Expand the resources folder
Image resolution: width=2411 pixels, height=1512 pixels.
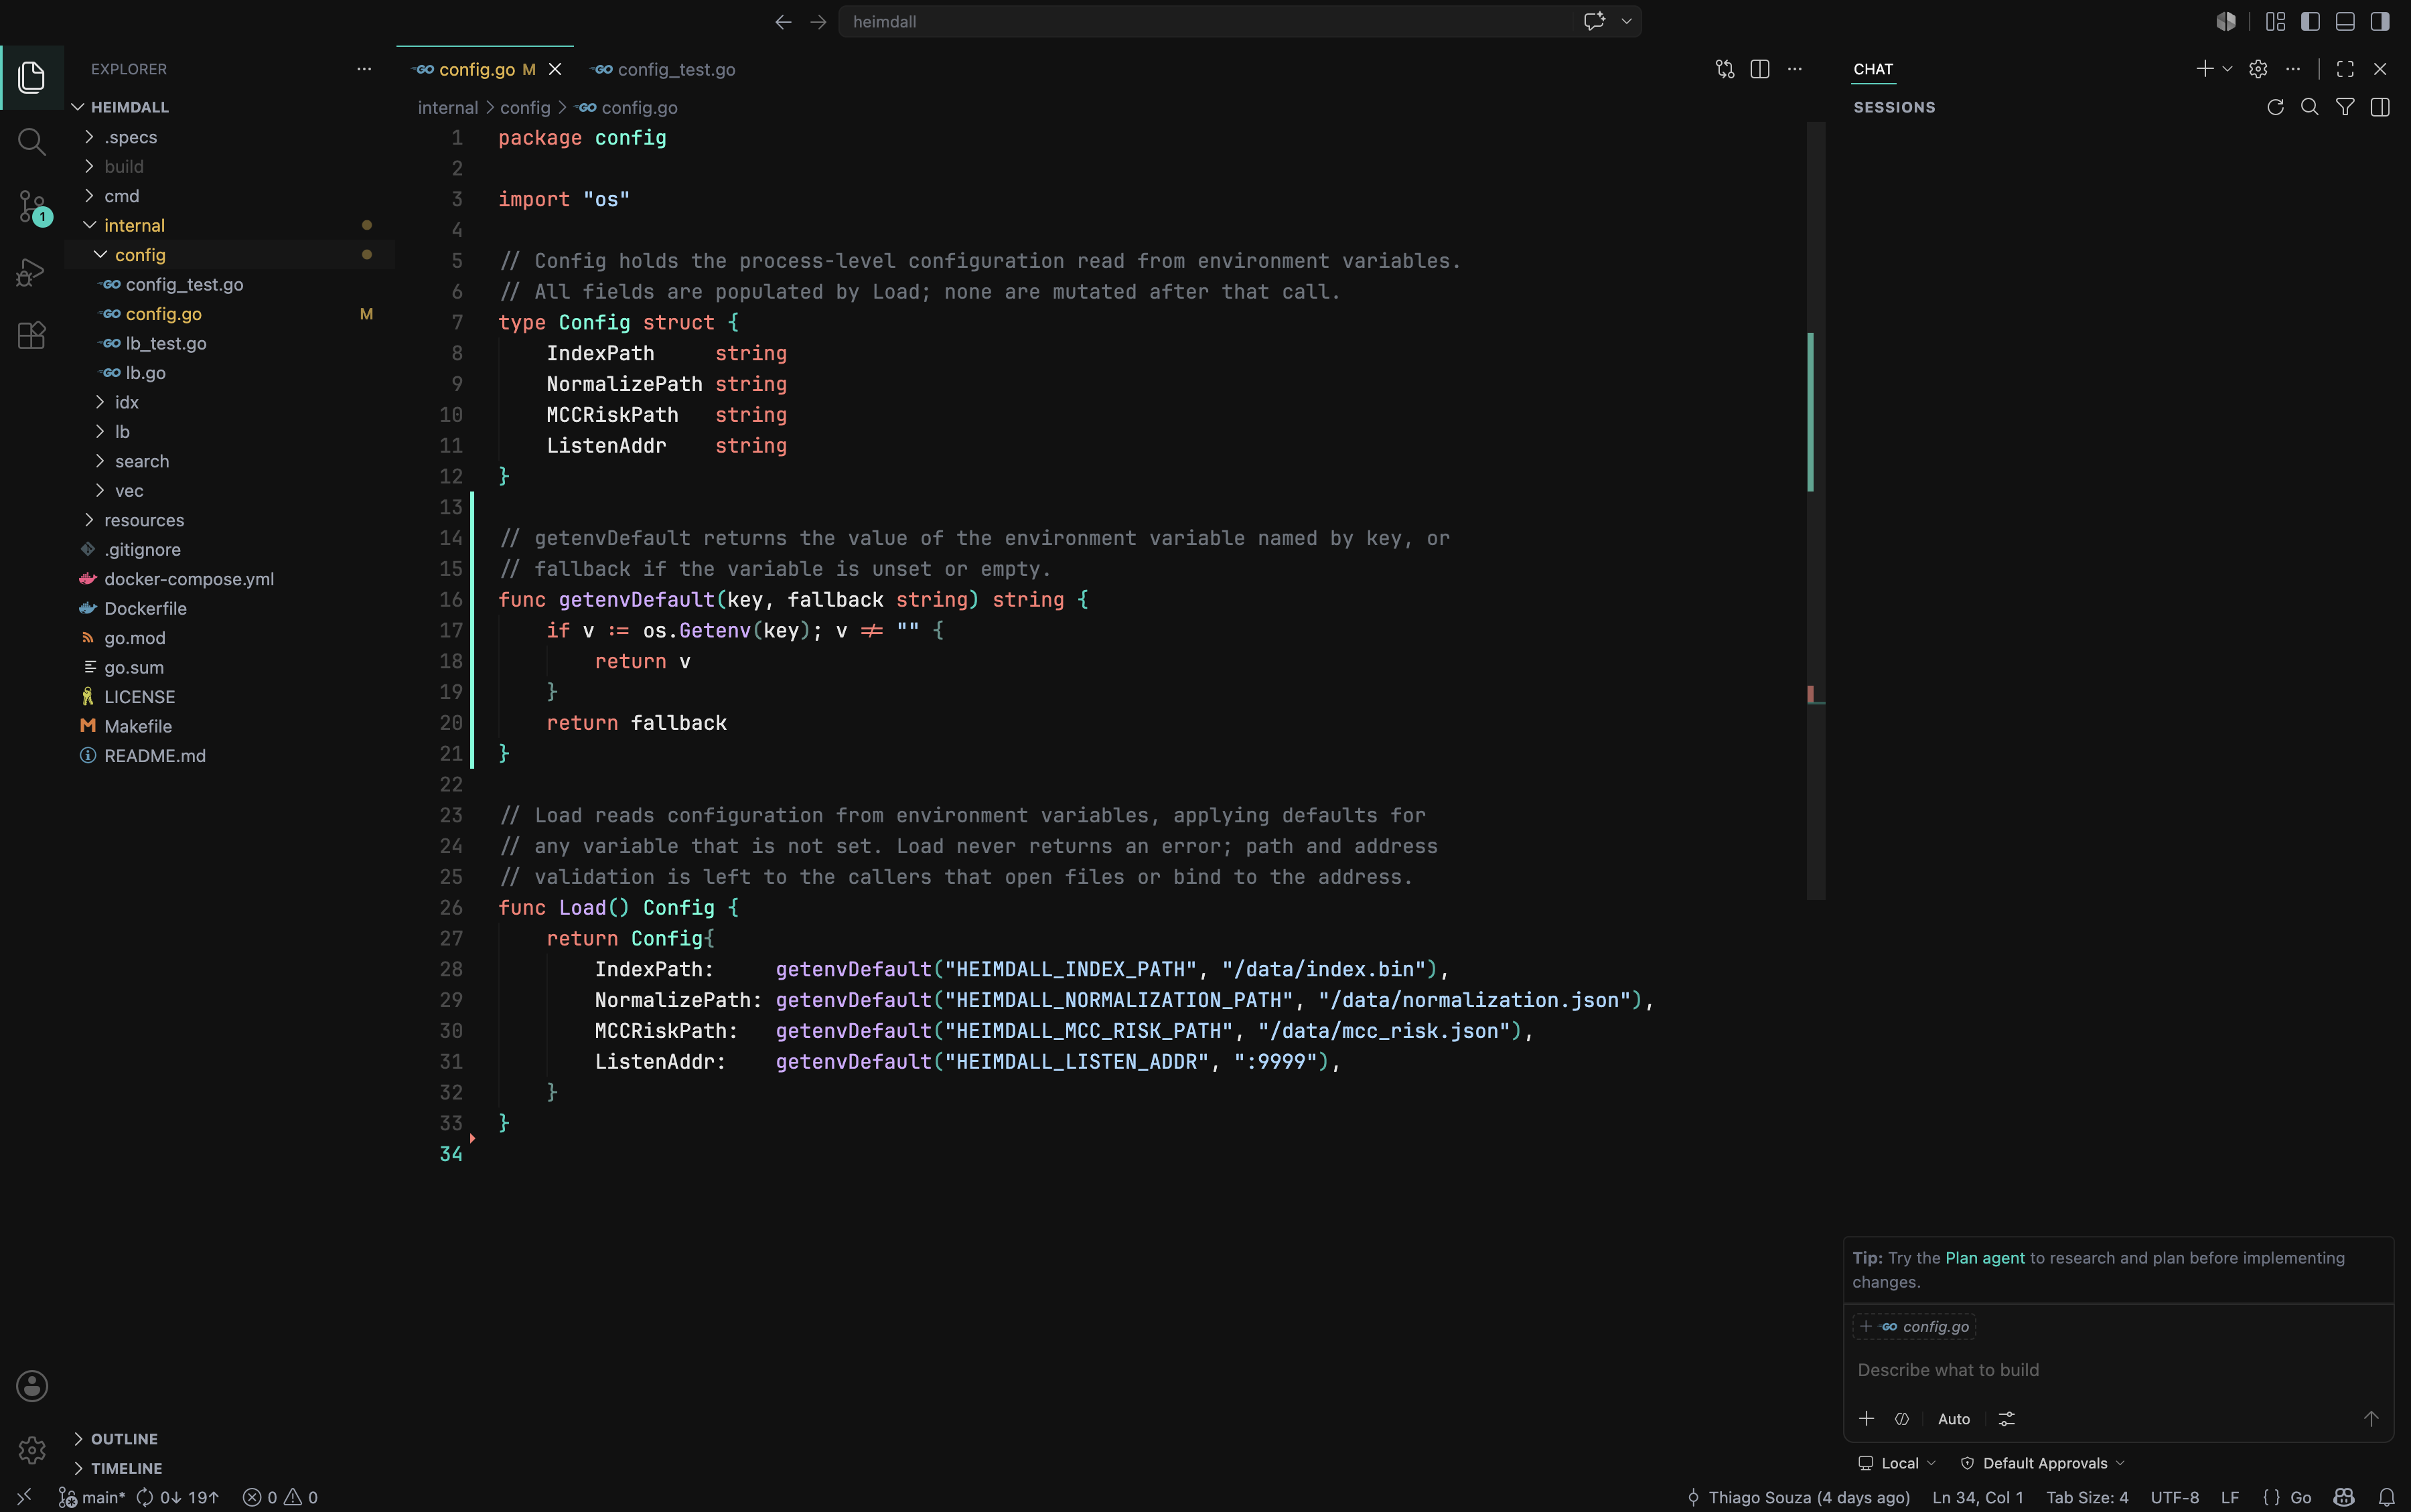(230, 520)
